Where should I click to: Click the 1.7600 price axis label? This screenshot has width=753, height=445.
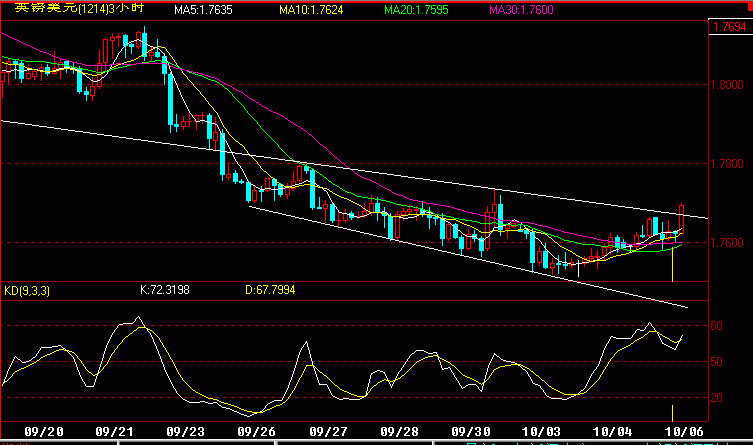tap(727, 242)
